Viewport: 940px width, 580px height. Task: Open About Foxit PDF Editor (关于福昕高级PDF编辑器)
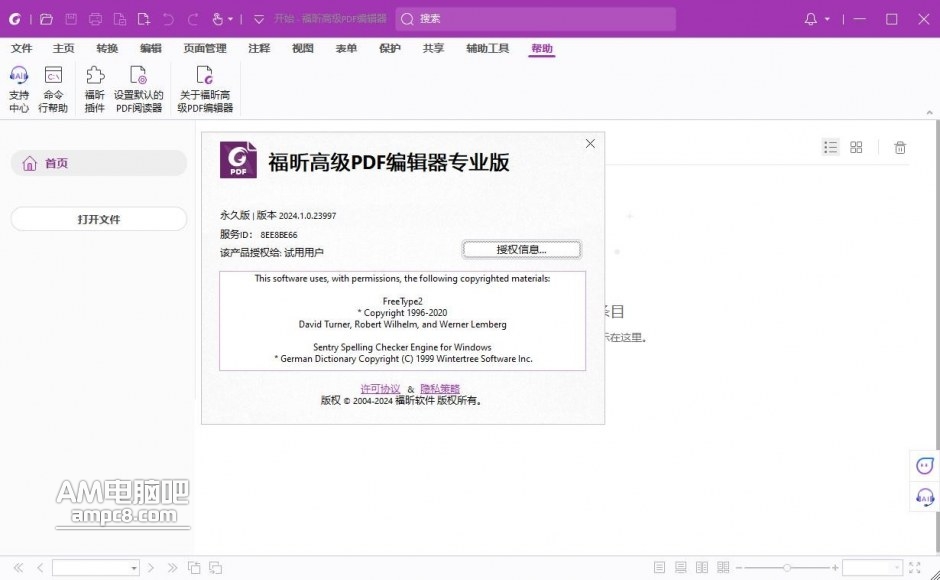pyautogui.click(x=205, y=89)
